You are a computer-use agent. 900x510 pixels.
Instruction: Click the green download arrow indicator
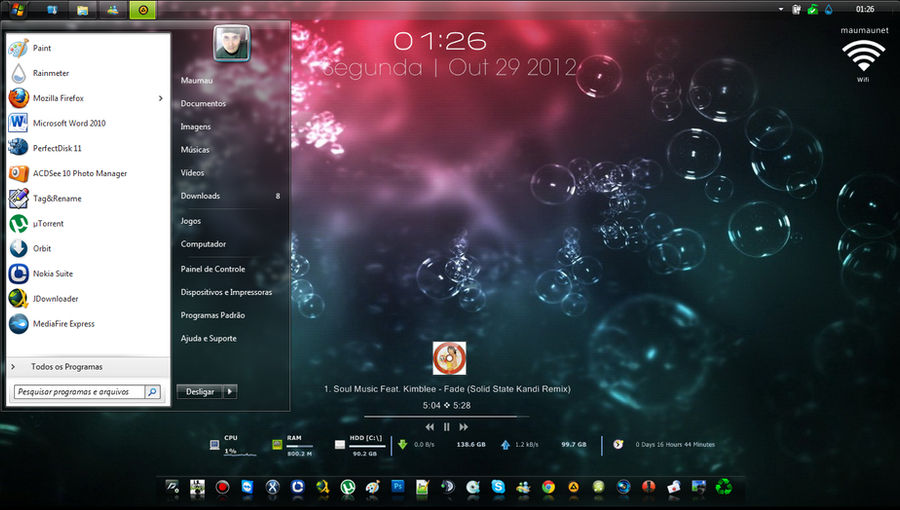[402, 444]
